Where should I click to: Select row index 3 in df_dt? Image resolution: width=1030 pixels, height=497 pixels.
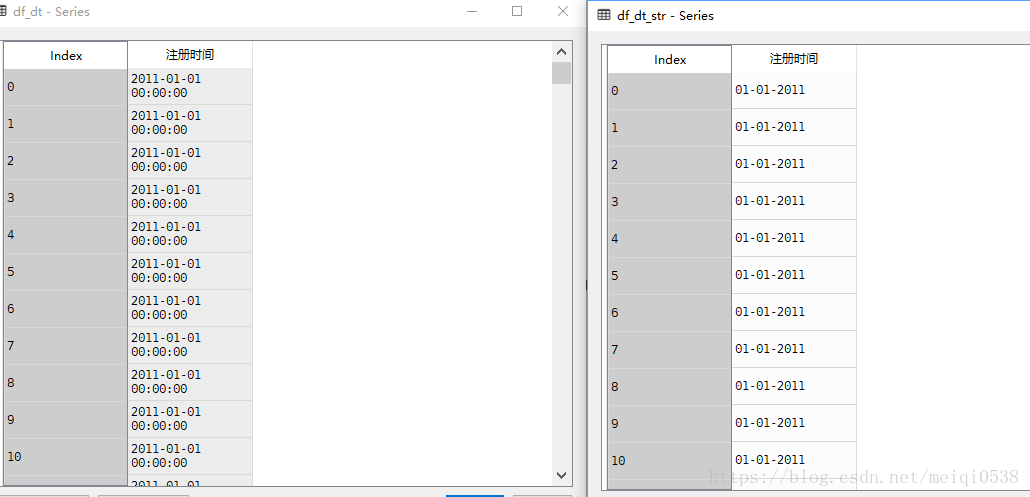pos(66,198)
